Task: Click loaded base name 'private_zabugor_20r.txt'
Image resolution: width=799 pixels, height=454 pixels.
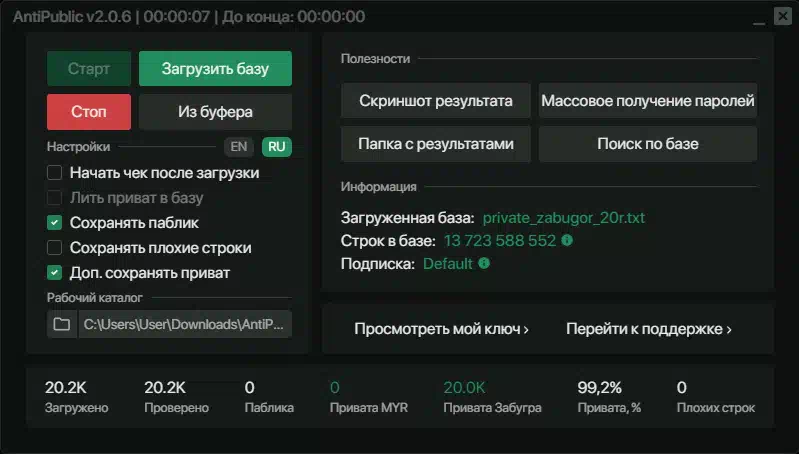Action: click(564, 218)
